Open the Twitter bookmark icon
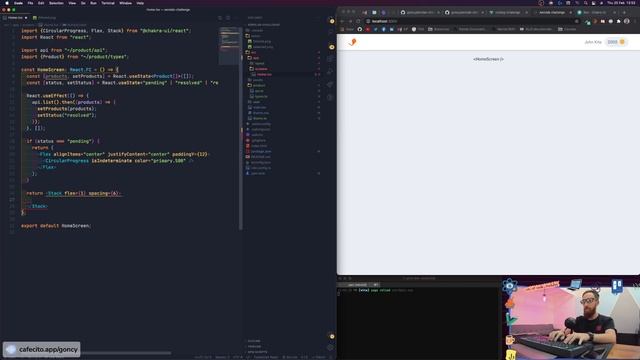Image resolution: width=640 pixels, height=360 pixels. pyautogui.click(x=376, y=29)
